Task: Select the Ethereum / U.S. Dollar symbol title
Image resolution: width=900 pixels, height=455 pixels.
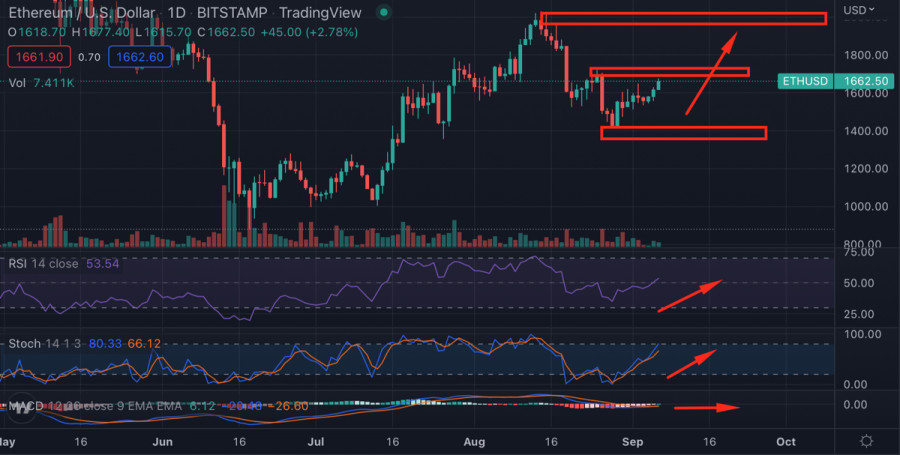Action: pyautogui.click(x=82, y=13)
